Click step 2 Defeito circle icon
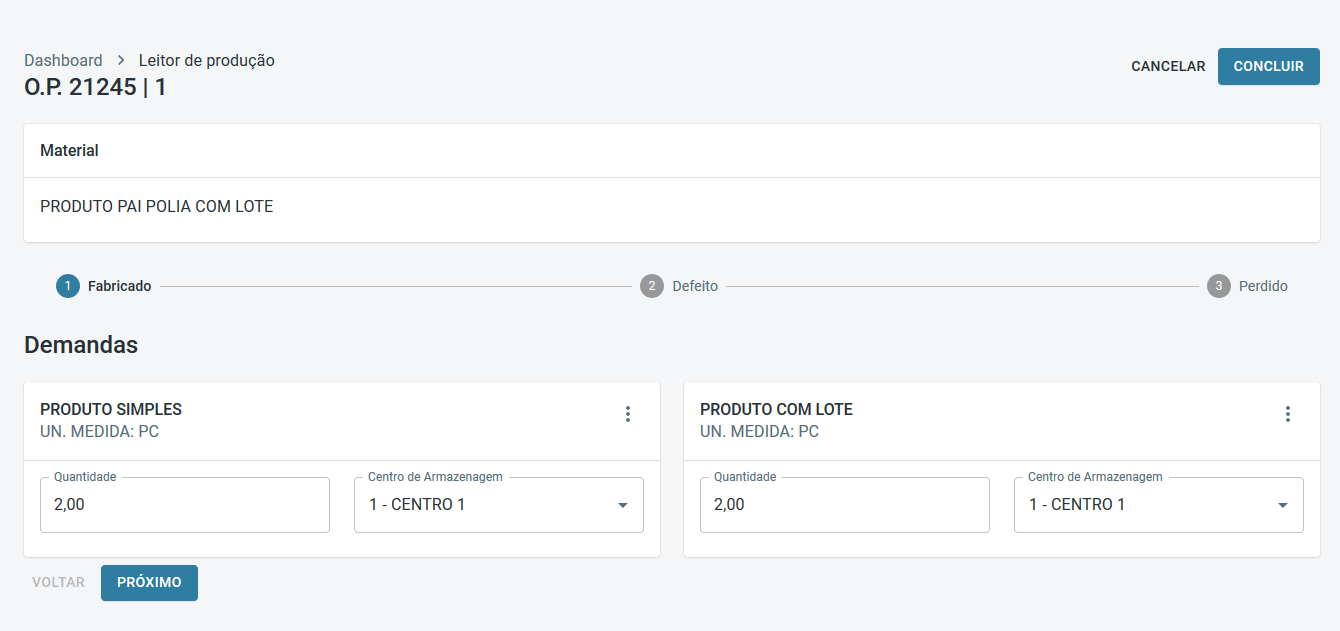Viewport: 1340px width, 631px height. (652, 286)
